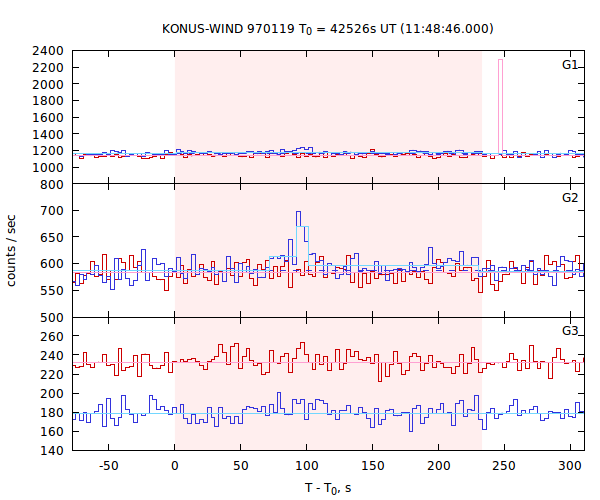Screen dimensions: 600x500
Task: Select the G2 panel label
Action: [x=570, y=197]
